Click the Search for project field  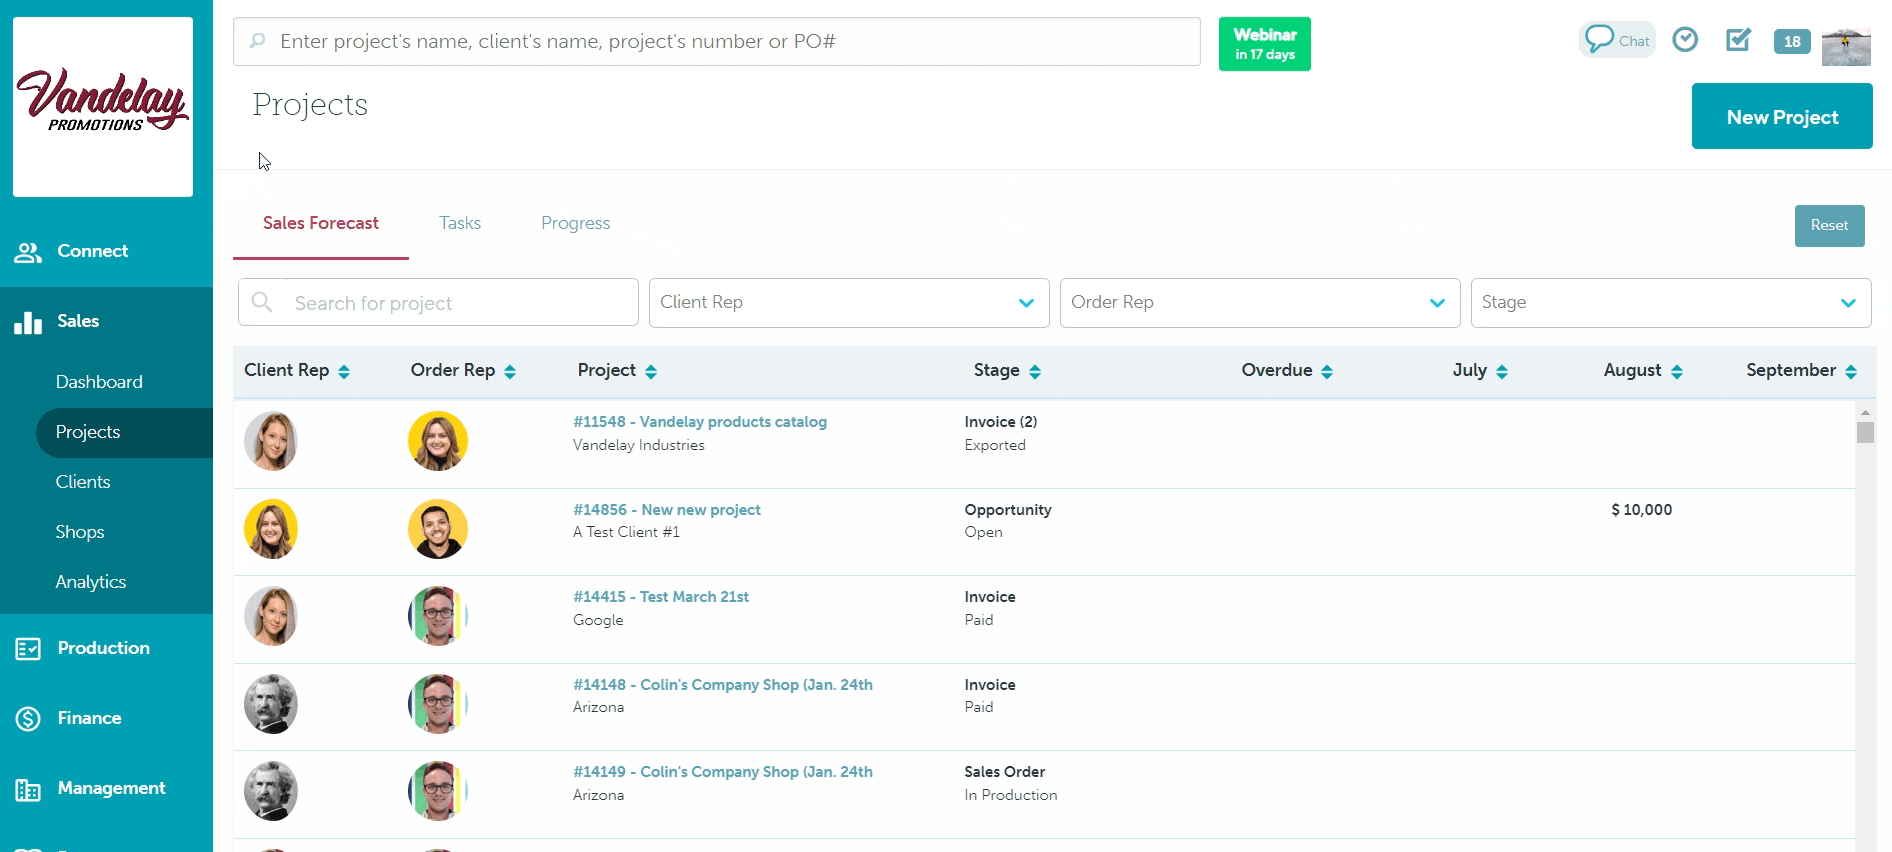click(x=455, y=303)
